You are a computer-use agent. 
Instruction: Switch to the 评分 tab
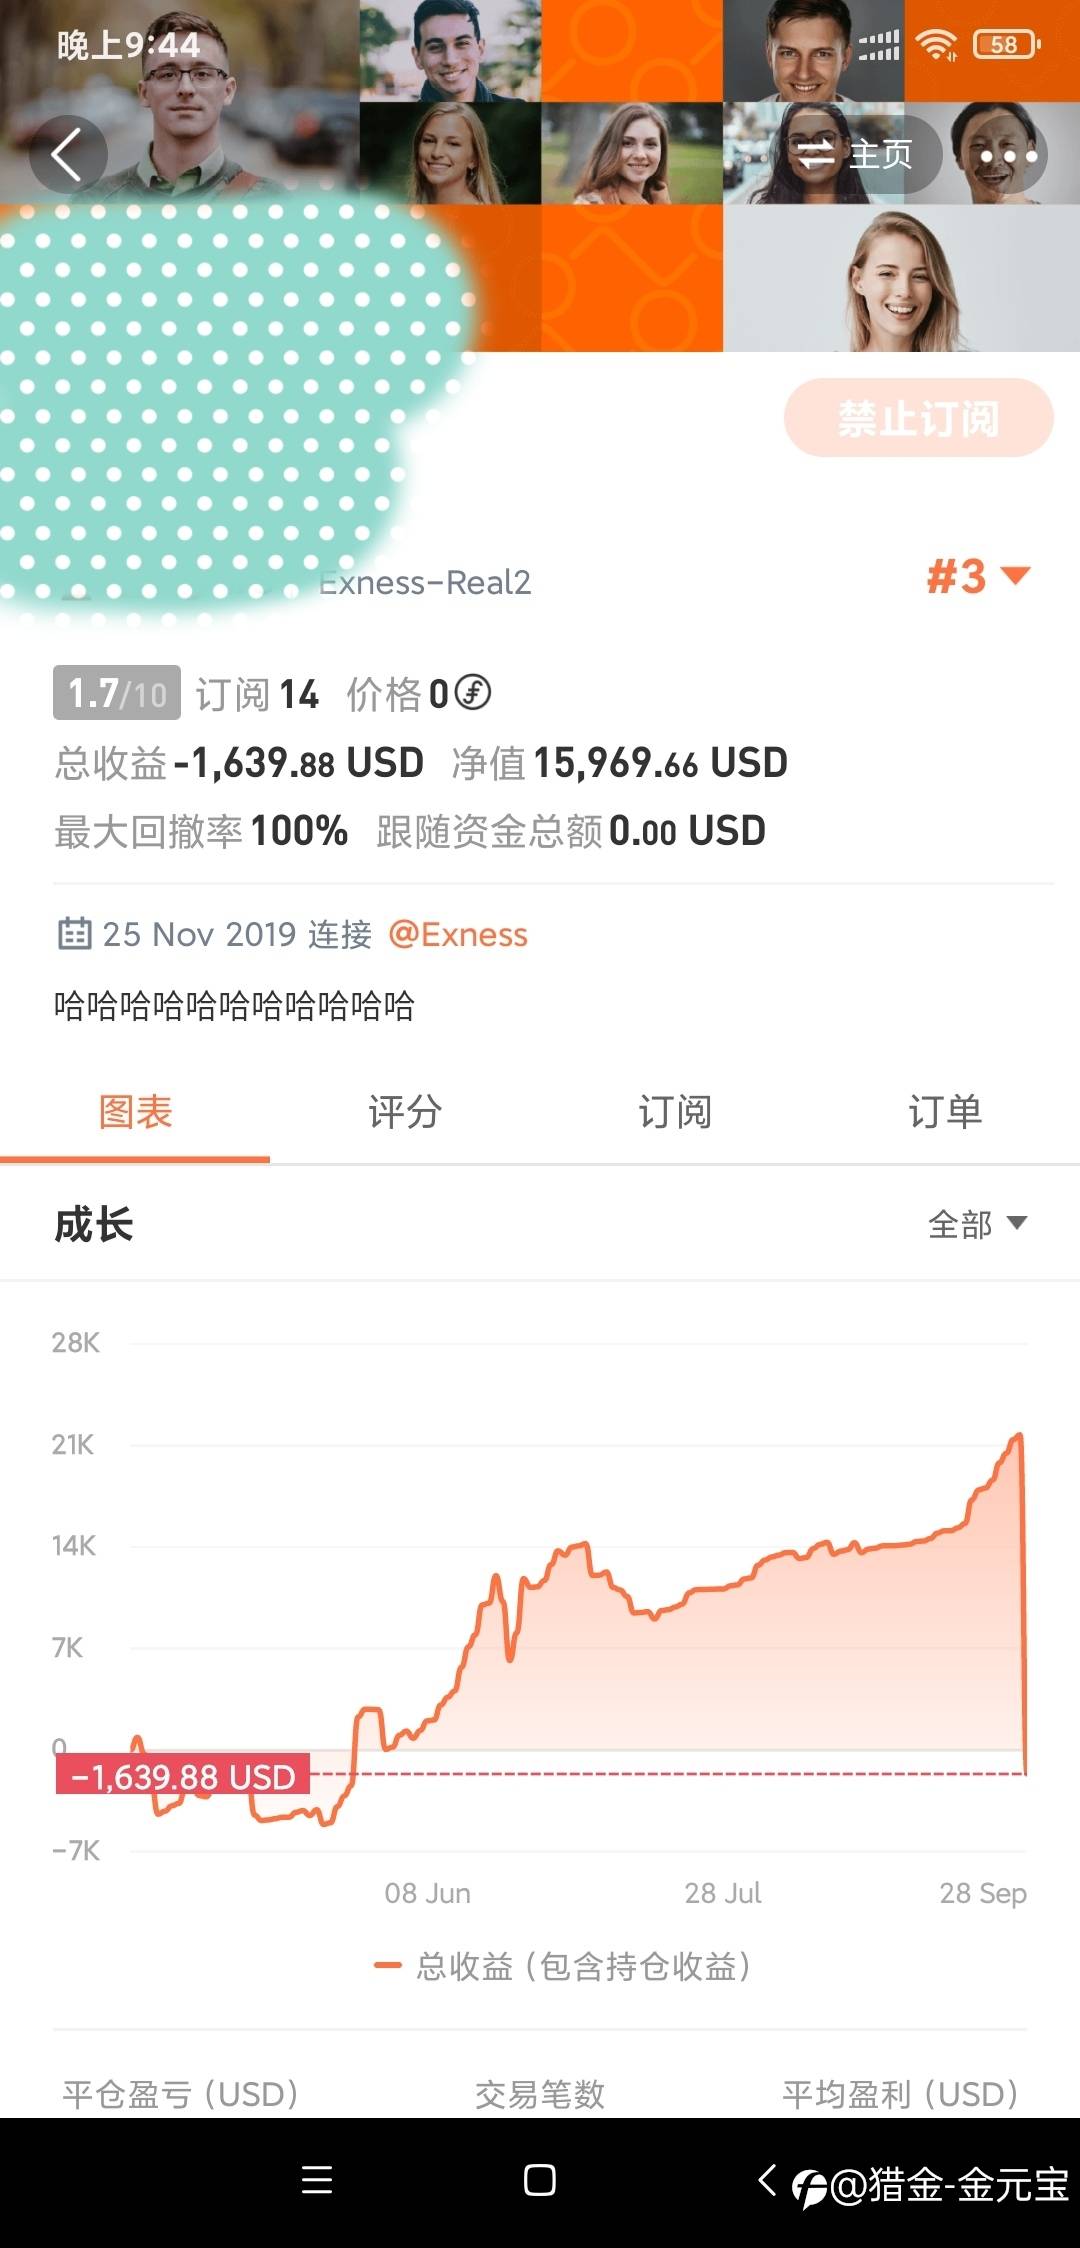[405, 1112]
